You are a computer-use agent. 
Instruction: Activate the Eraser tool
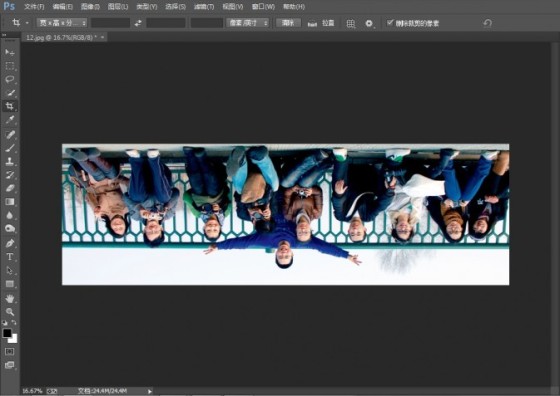point(10,188)
